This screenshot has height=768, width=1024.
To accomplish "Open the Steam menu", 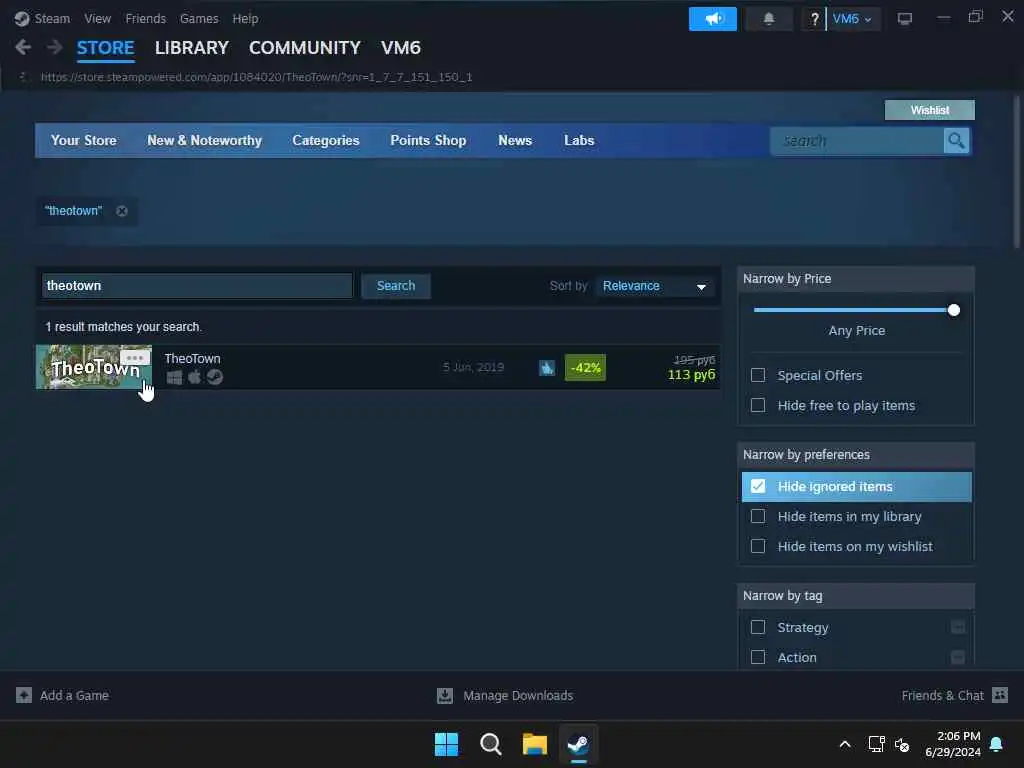I will 52,18.
